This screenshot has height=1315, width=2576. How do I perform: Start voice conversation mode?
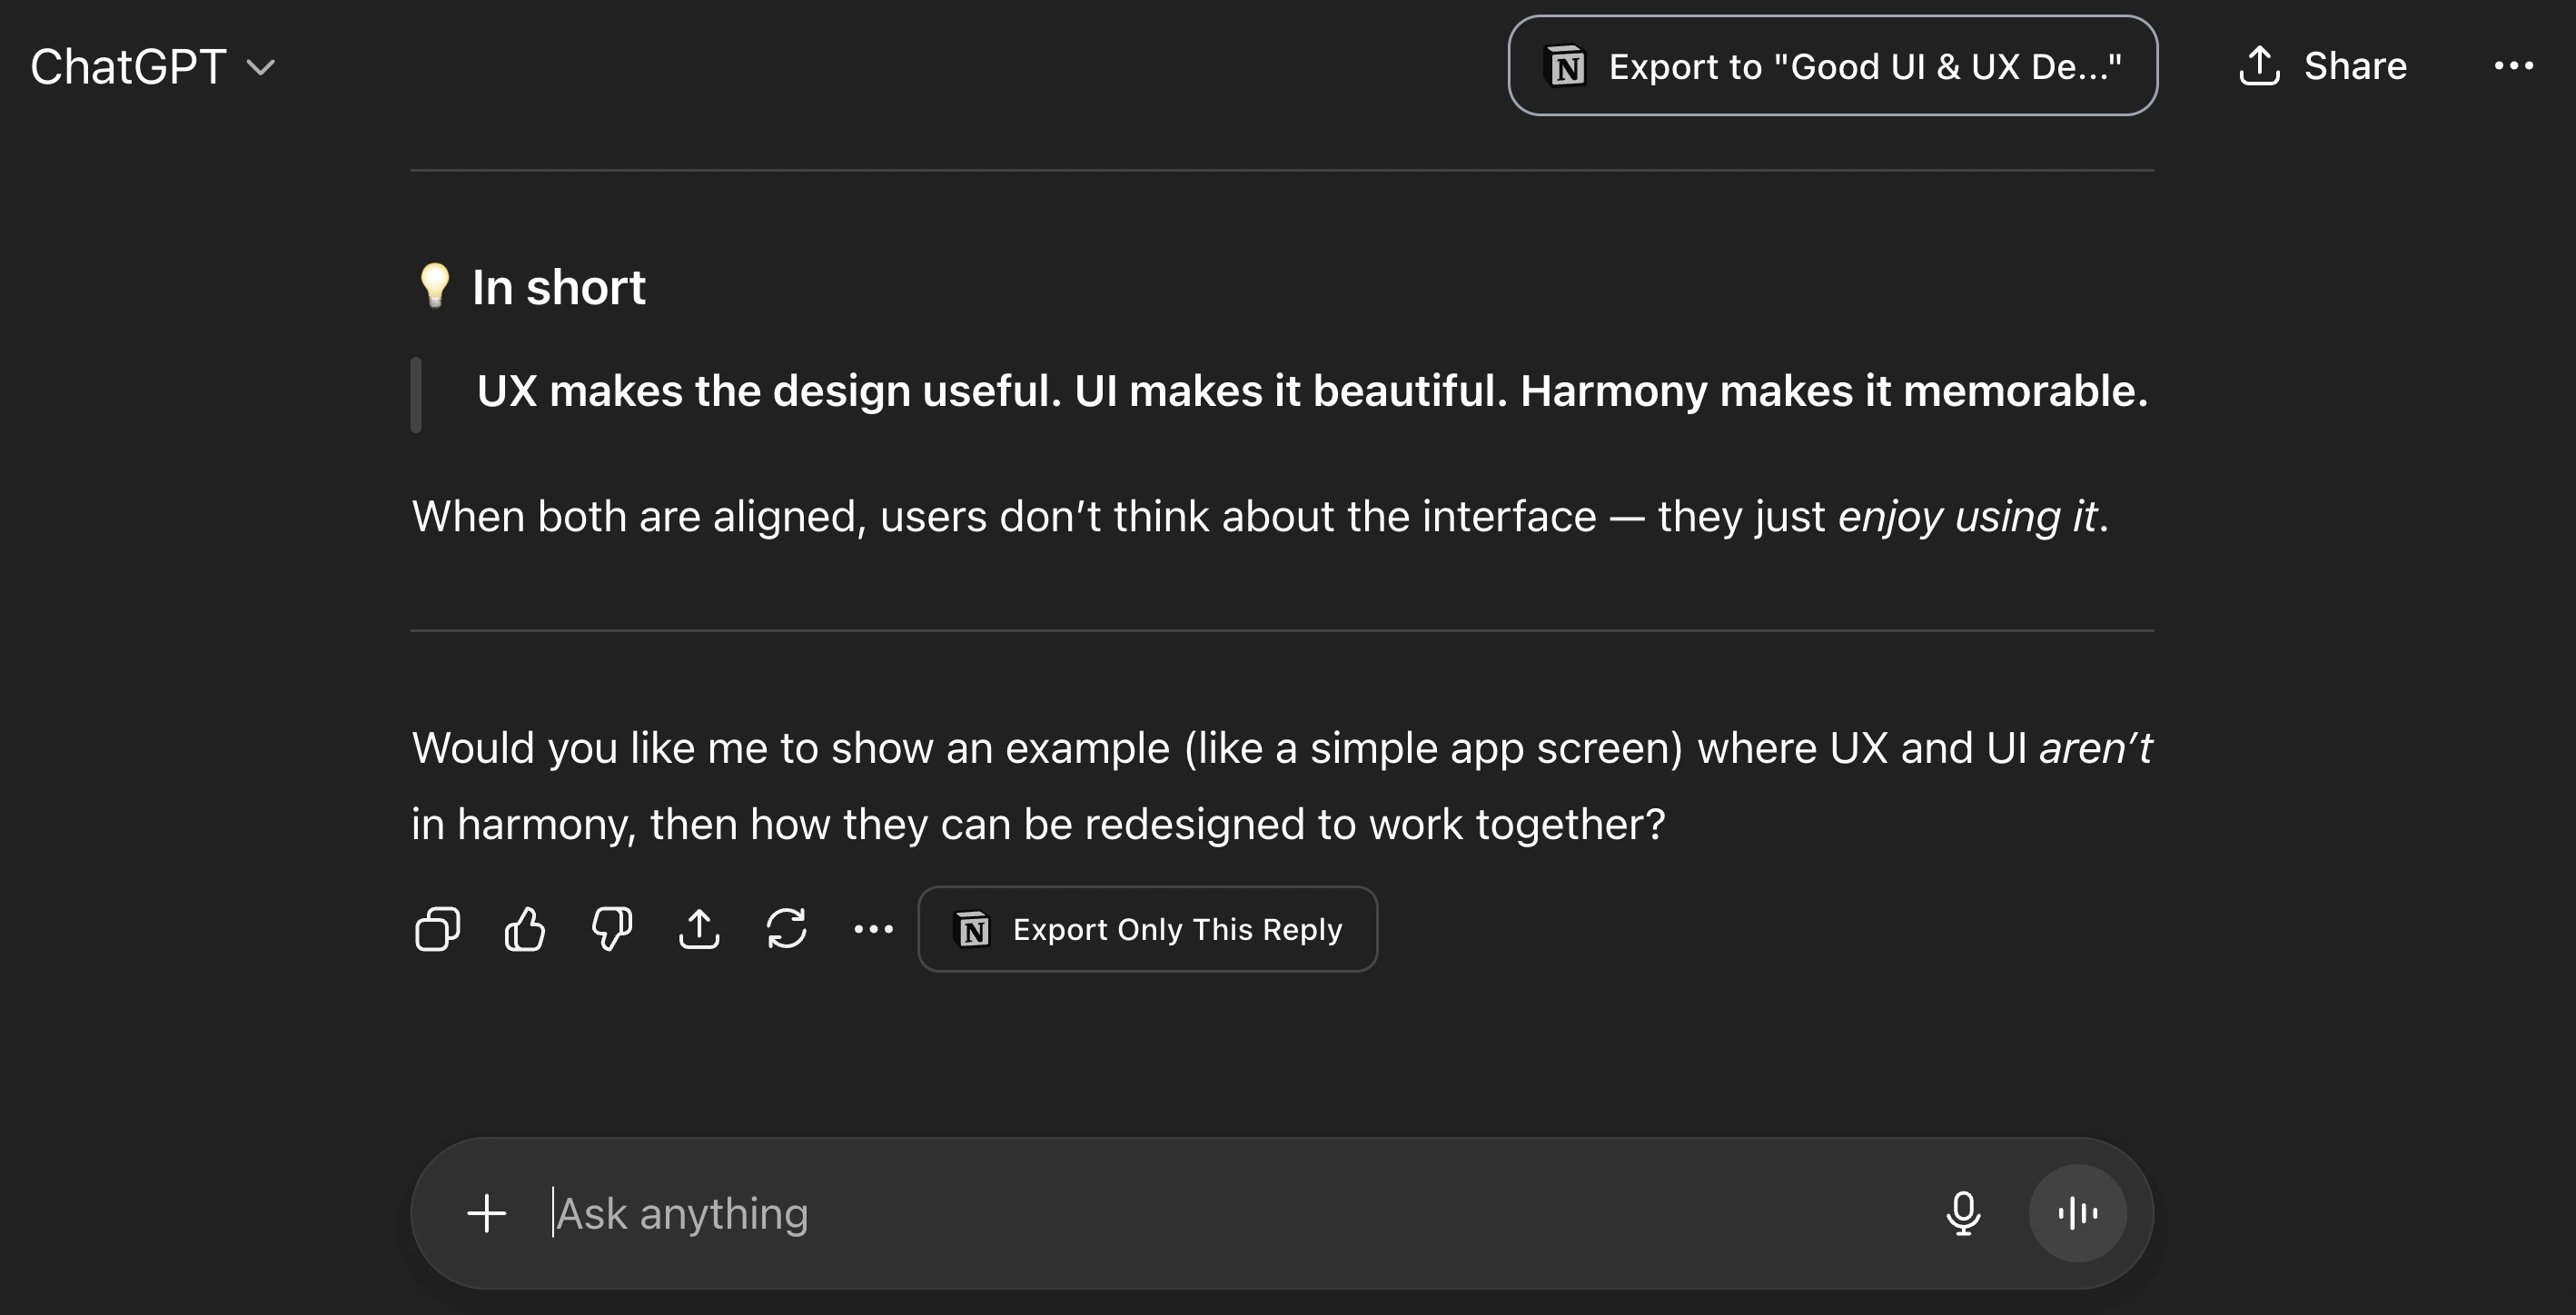[x=2079, y=1213]
